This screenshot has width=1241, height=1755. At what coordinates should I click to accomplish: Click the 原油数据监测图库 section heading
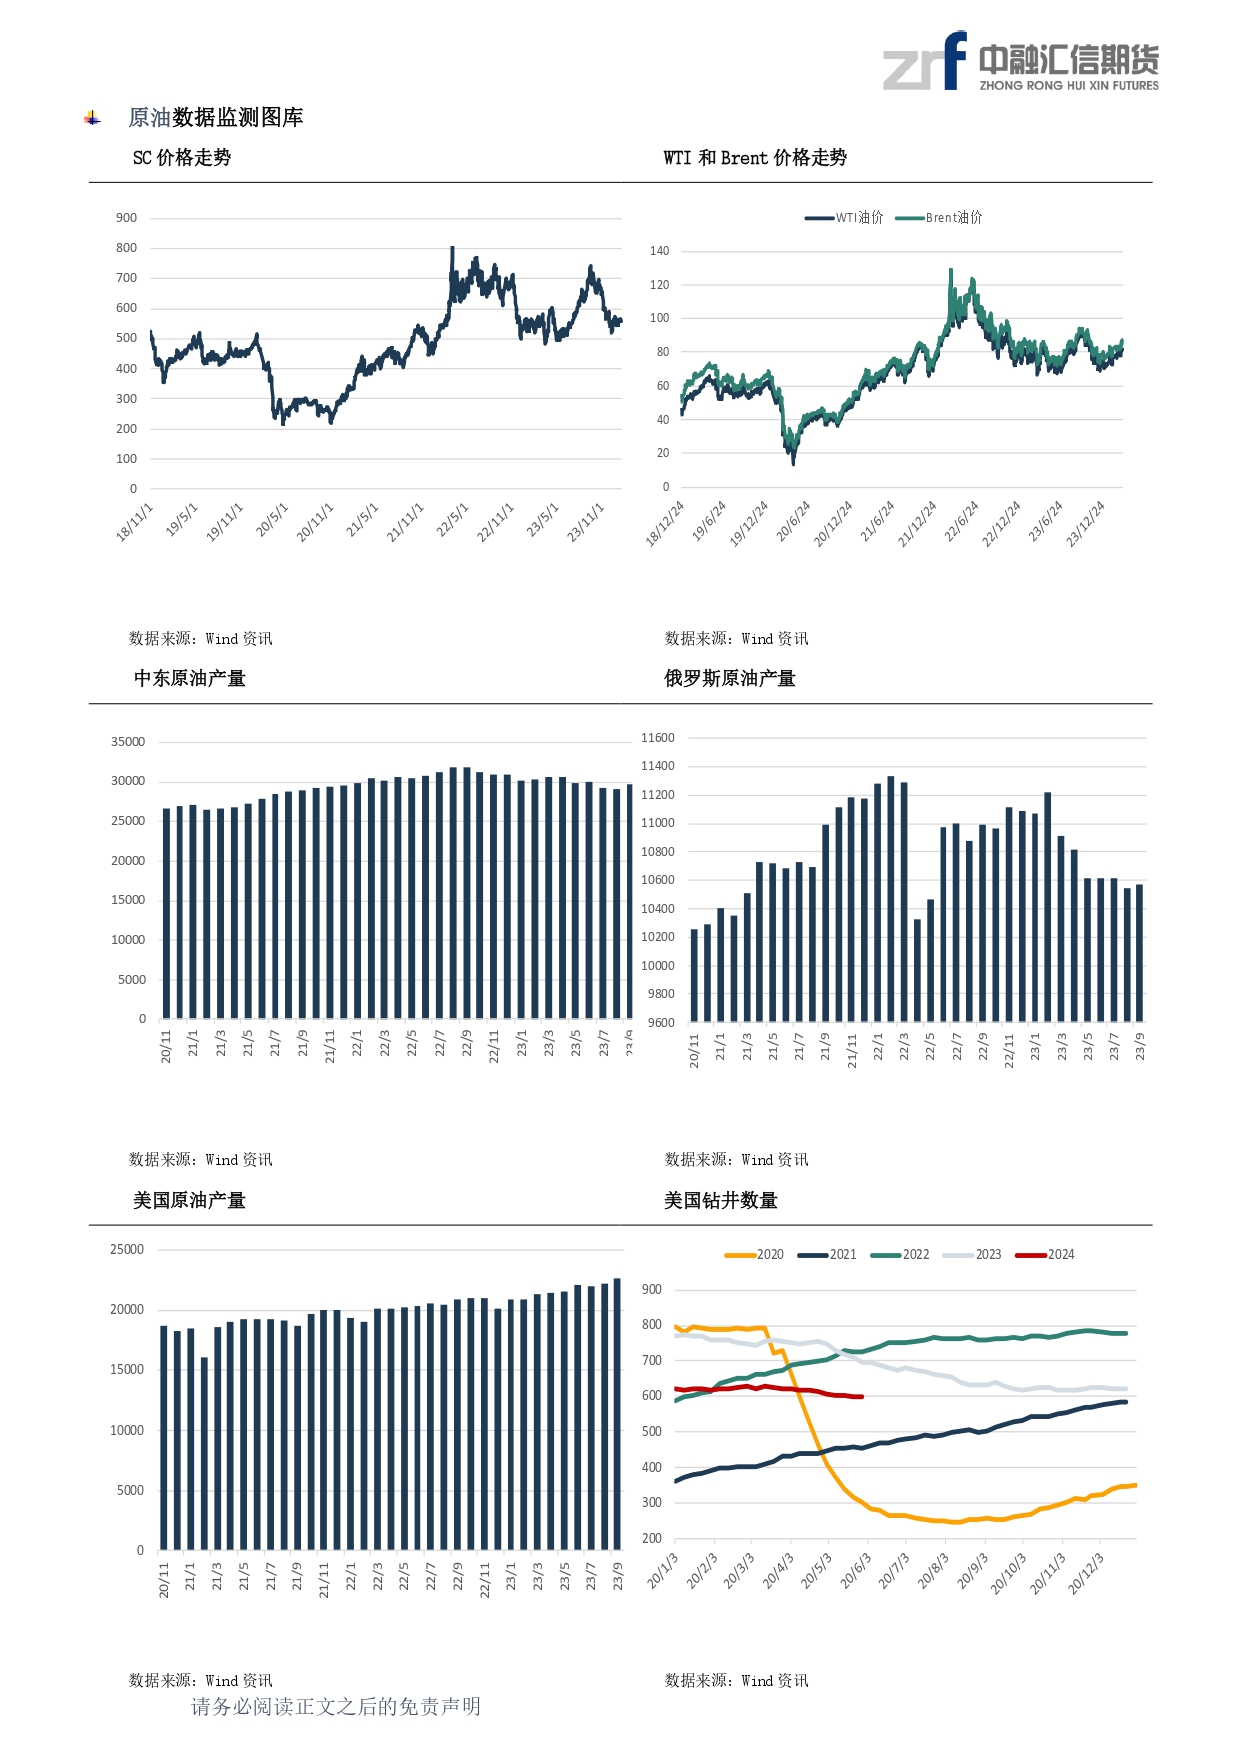tap(216, 118)
